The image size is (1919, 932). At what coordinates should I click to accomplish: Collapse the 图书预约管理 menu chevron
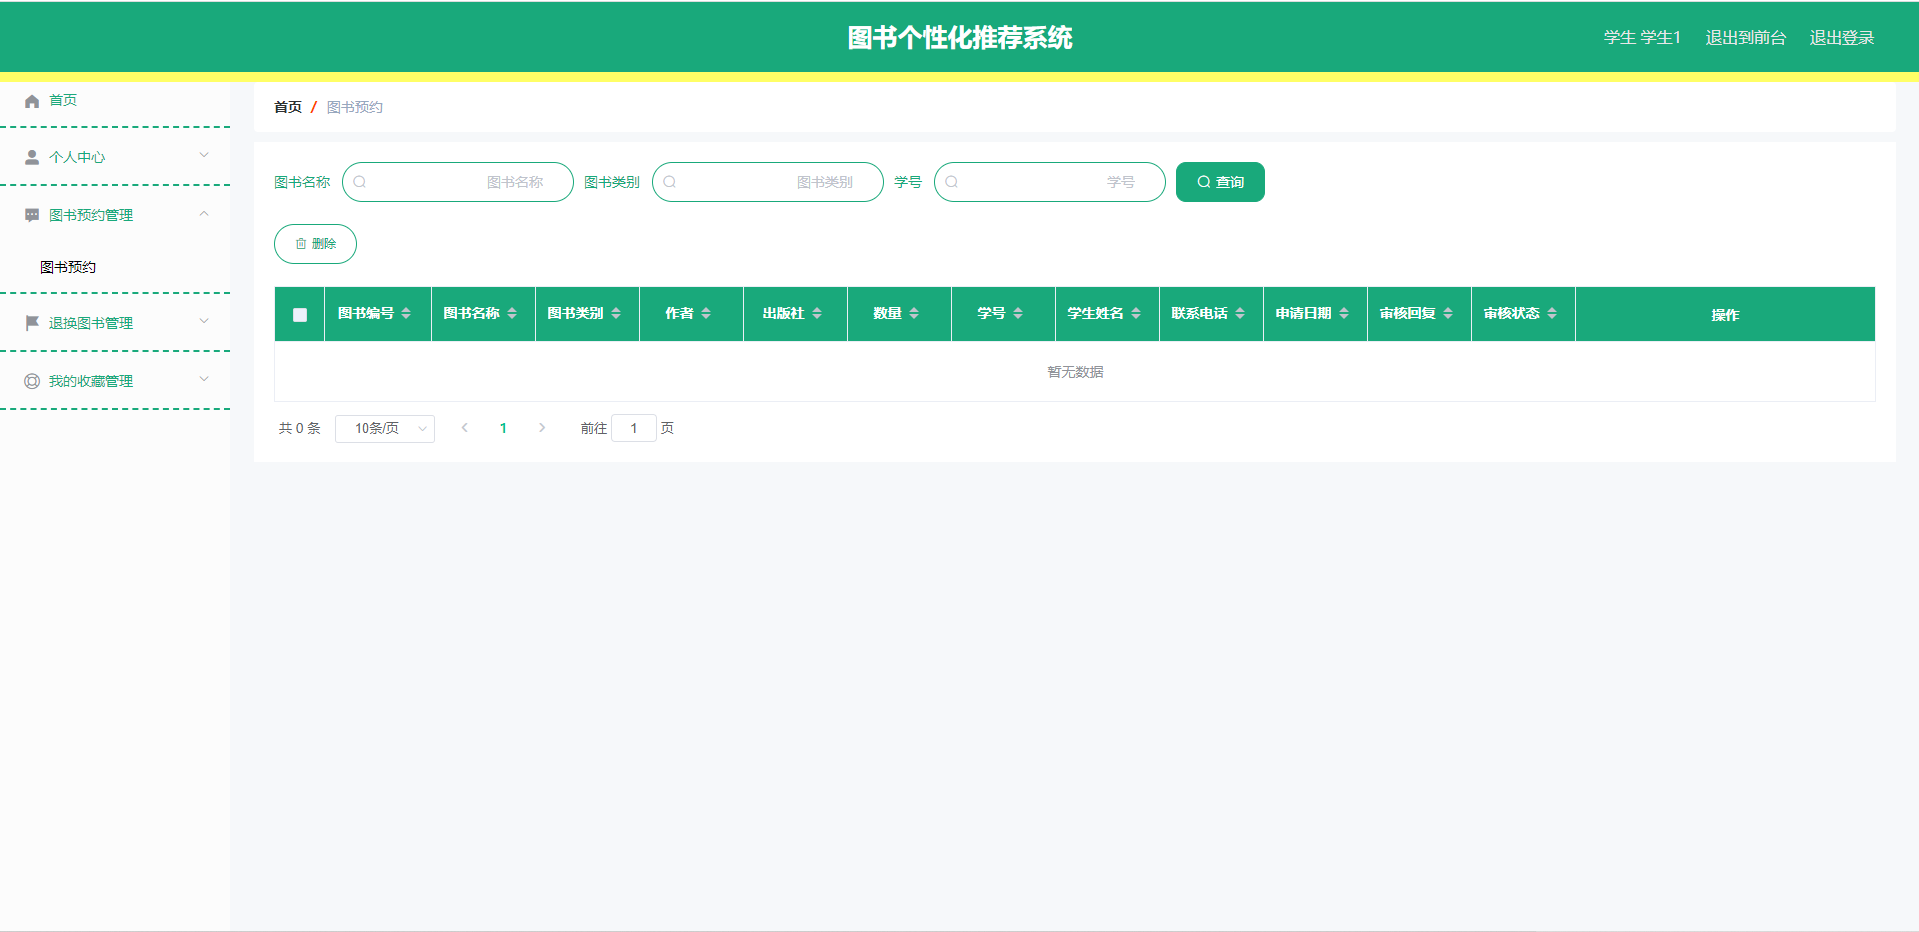pos(204,213)
